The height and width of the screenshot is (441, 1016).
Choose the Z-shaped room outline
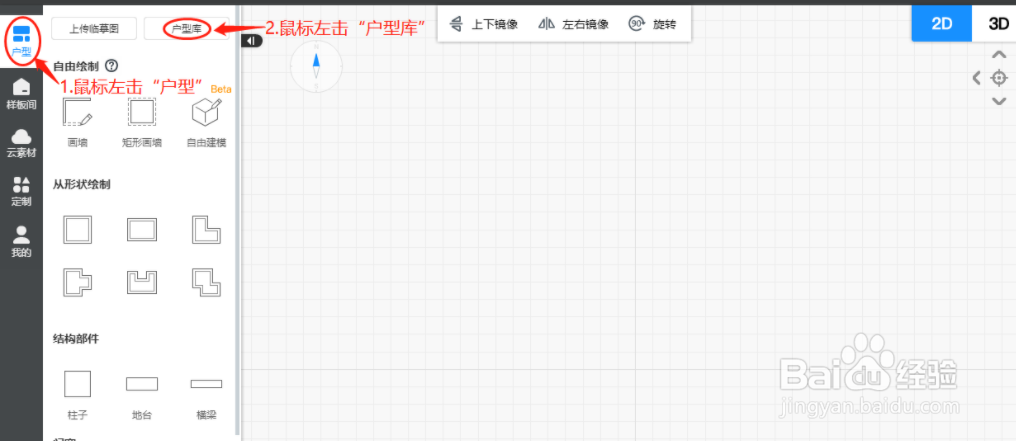tap(207, 282)
